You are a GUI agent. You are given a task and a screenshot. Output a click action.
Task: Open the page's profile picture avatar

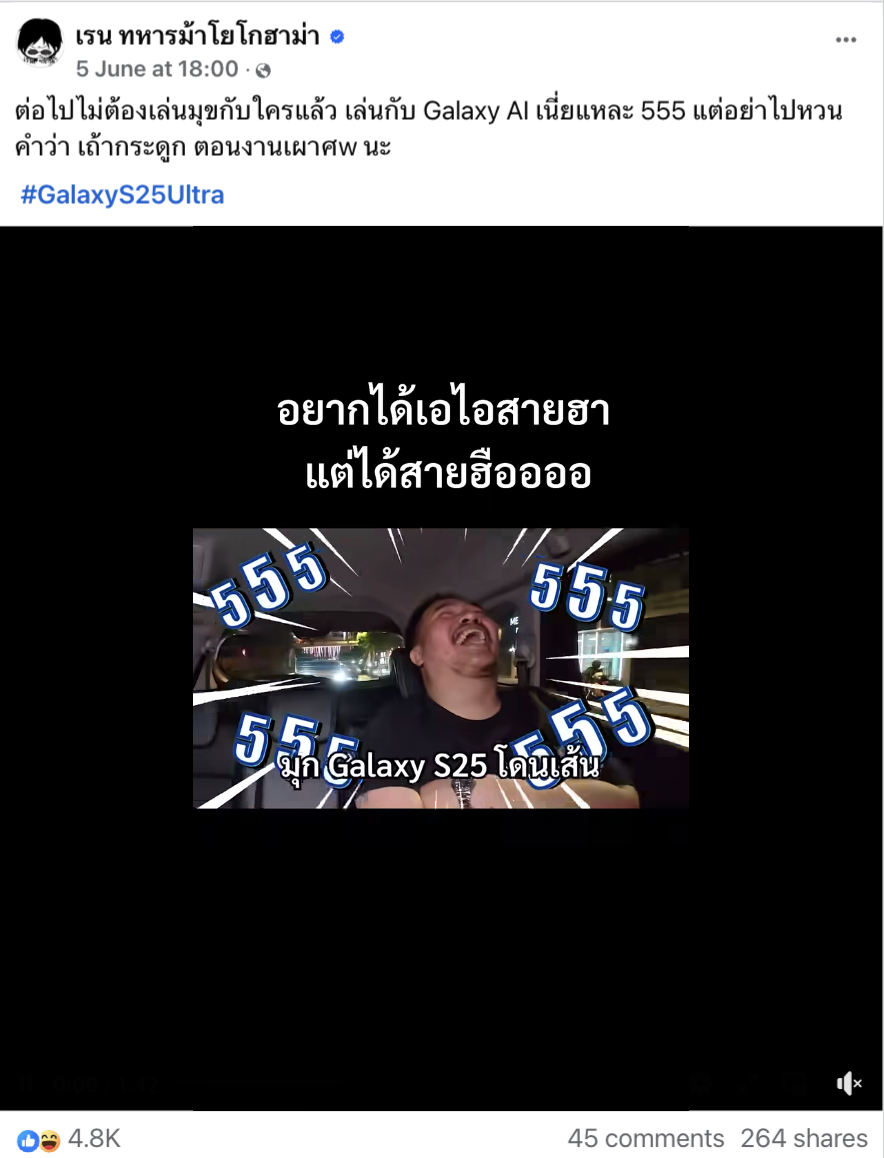point(40,44)
